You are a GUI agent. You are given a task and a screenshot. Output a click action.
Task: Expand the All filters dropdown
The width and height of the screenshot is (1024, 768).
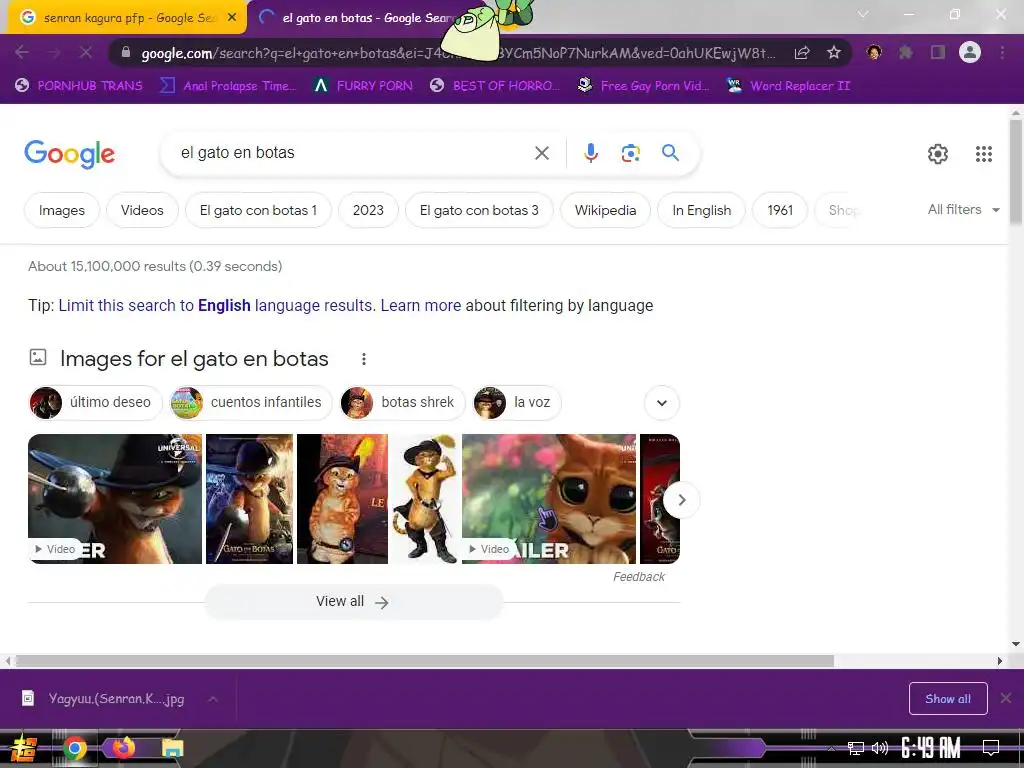(963, 210)
